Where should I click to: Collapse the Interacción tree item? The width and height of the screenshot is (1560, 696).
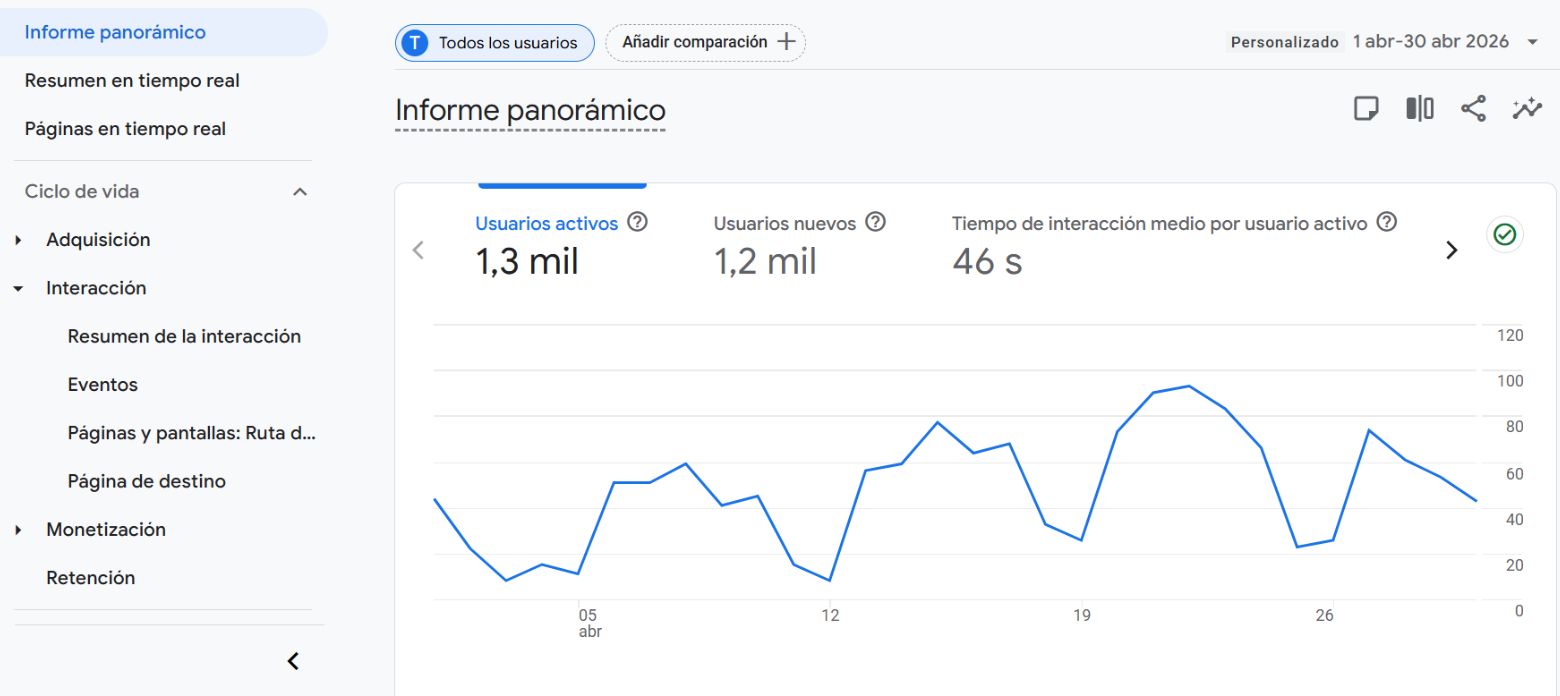(x=18, y=288)
